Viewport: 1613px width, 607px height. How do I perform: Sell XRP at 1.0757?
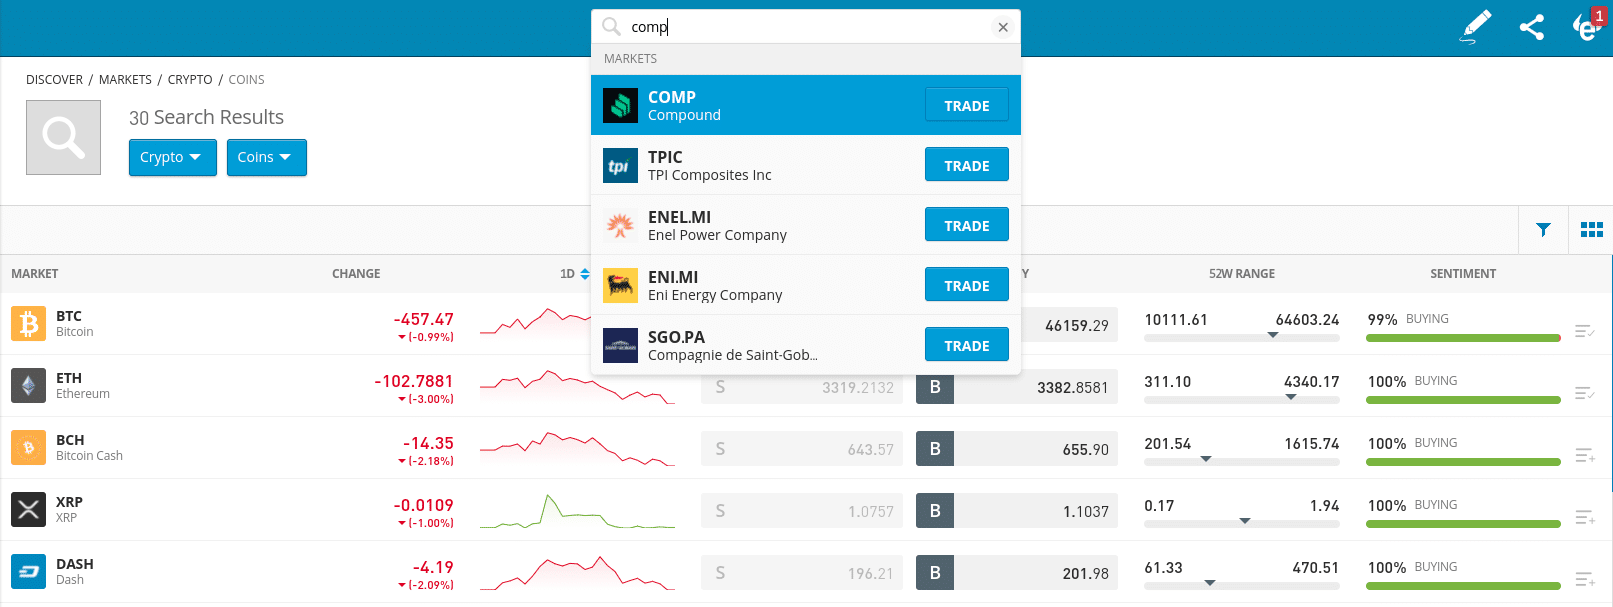(x=802, y=511)
